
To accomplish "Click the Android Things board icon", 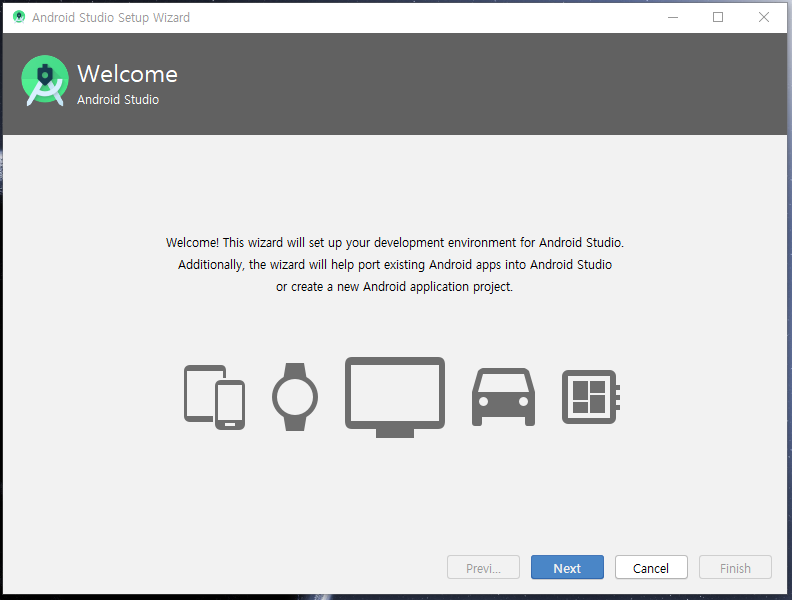I will coord(591,397).
